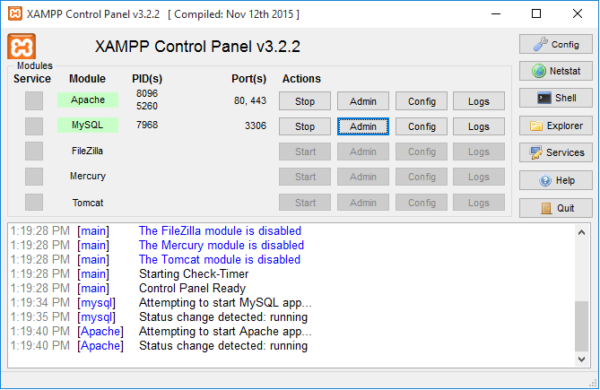The width and height of the screenshot is (600, 390).
Task: View MySQL Logs
Action: point(479,126)
